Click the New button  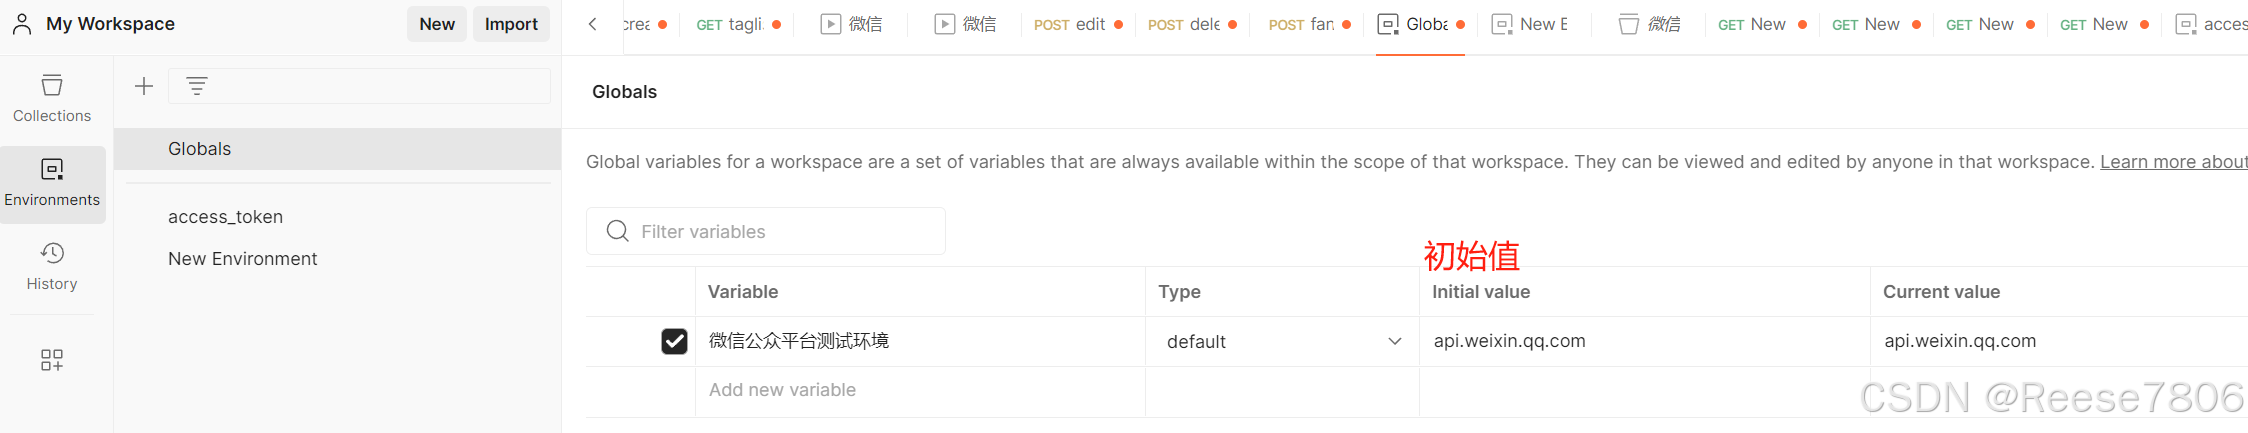pos(437,24)
